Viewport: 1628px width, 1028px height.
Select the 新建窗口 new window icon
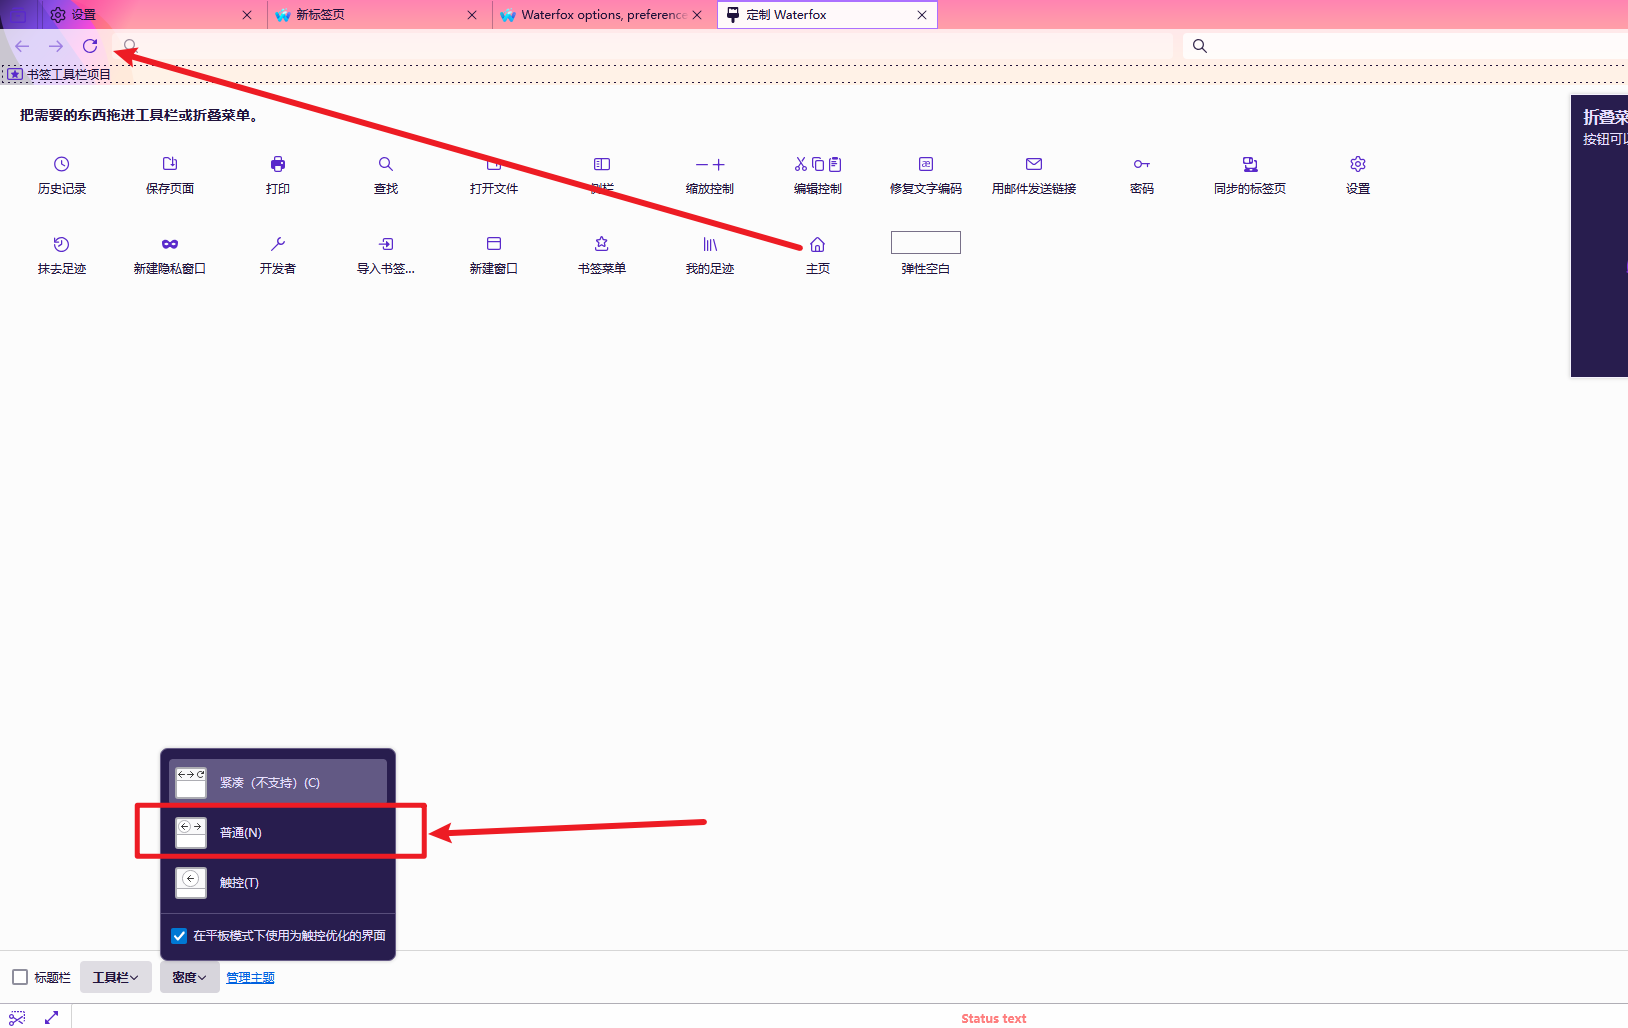pos(494,244)
